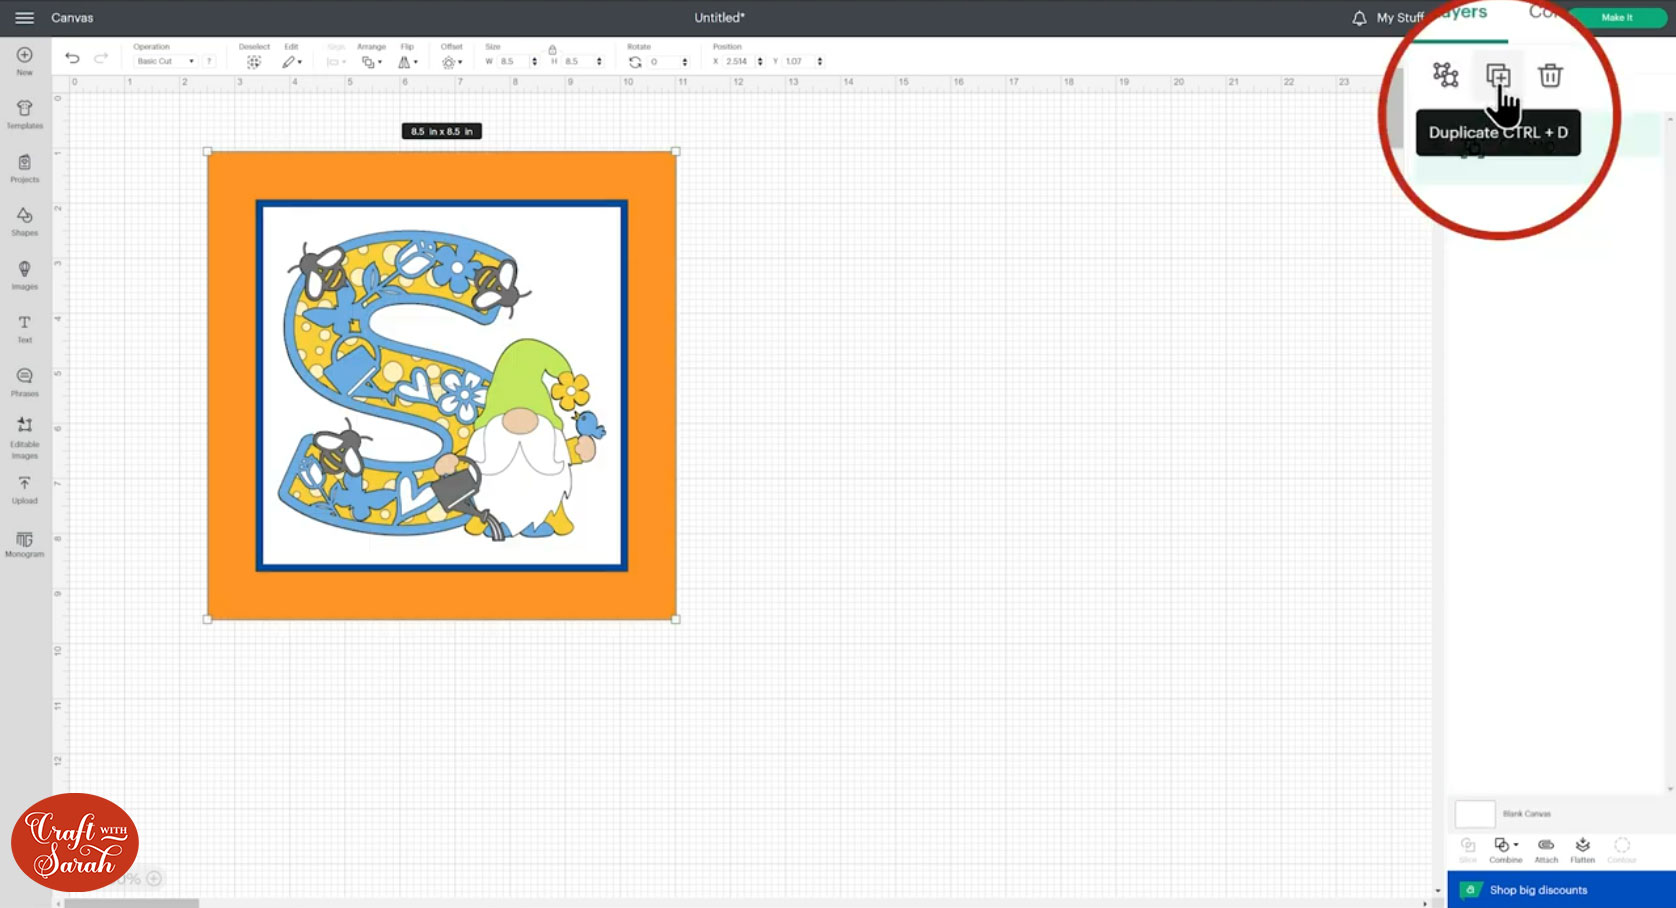The width and height of the screenshot is (1676, 908).
Task: Adjust the Height stepper arrows
Action: coord(599,61)
